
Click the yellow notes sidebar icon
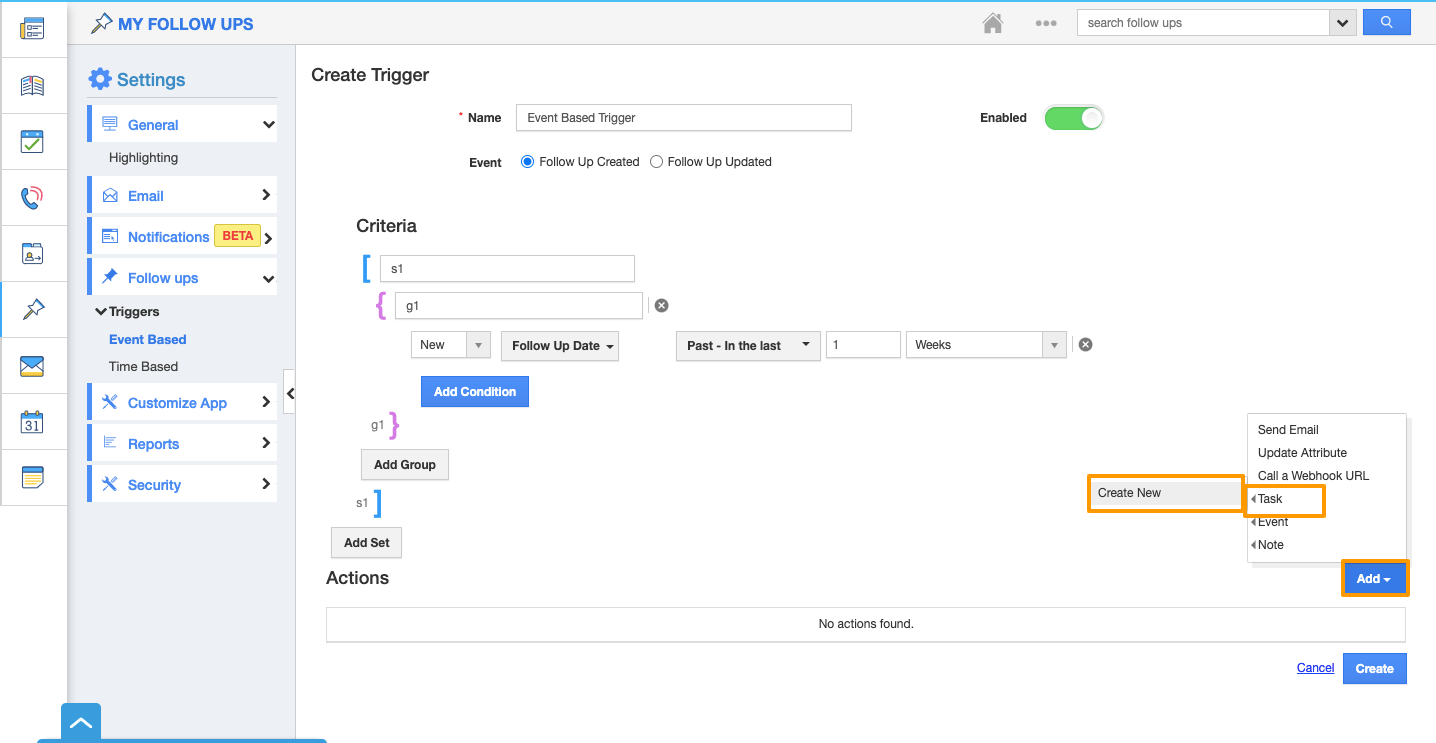[x=32, y=478]
